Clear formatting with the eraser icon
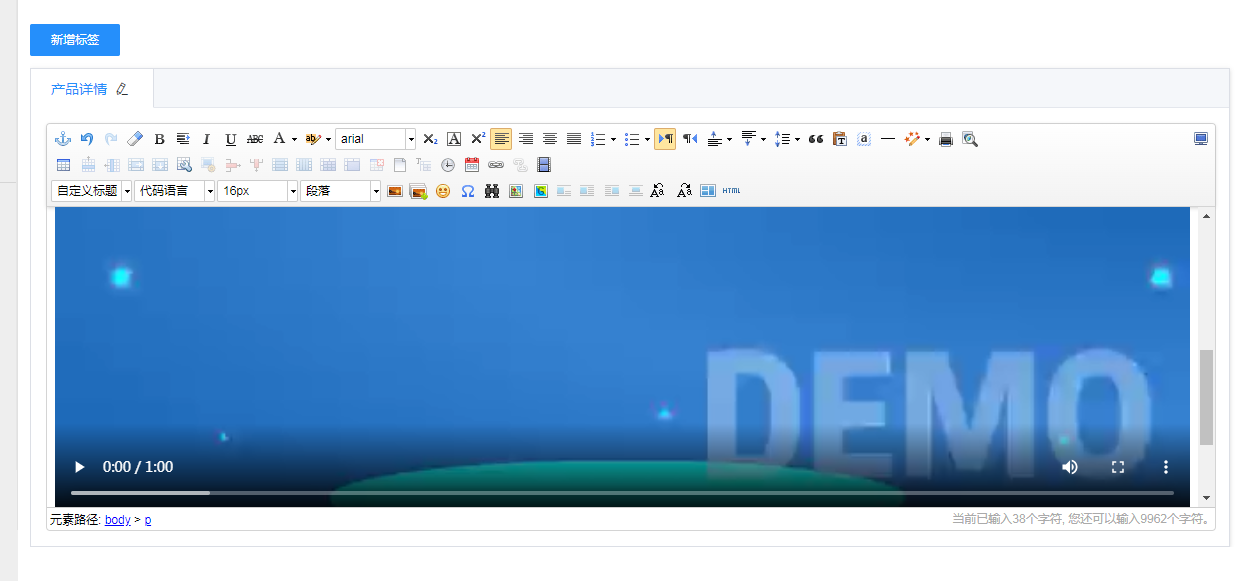 click(x=135, y=139)
